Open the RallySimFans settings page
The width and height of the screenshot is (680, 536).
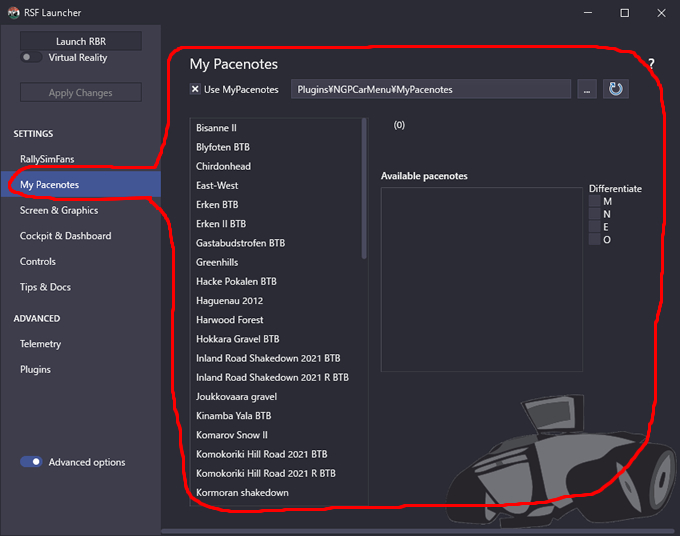pos(81,159)
